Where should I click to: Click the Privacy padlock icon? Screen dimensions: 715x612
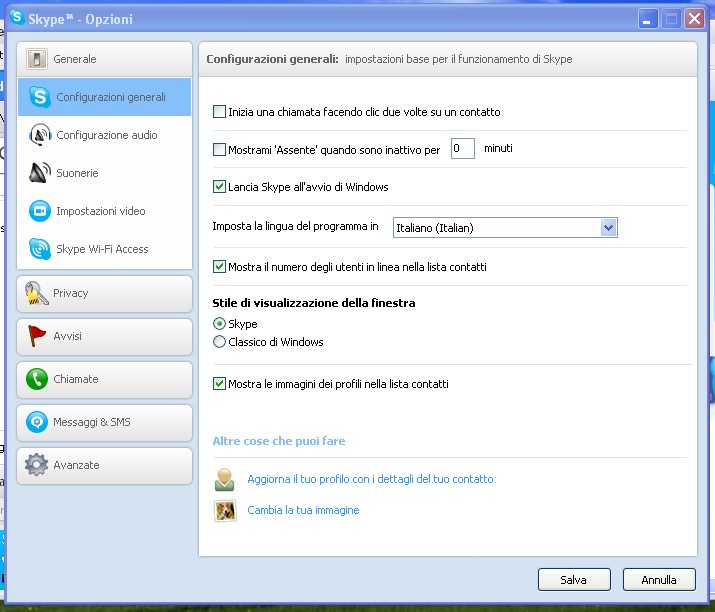click(37, 293)
